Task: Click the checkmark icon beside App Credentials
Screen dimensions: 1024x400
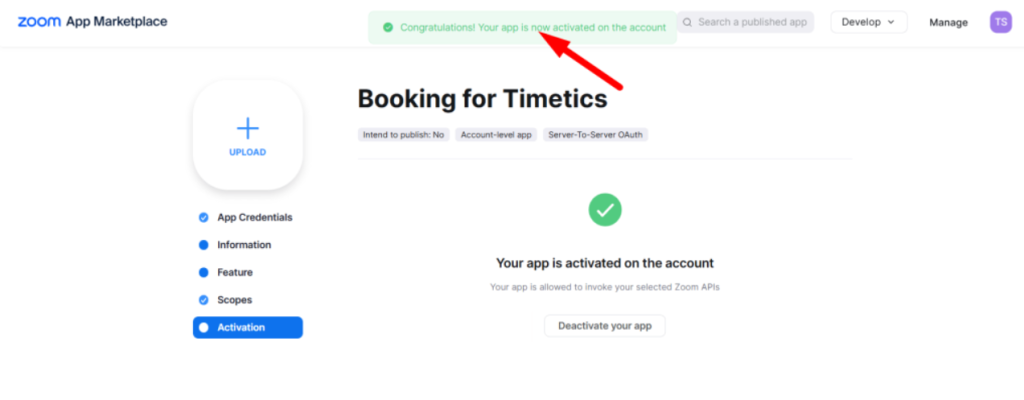Action: [203, 218]
